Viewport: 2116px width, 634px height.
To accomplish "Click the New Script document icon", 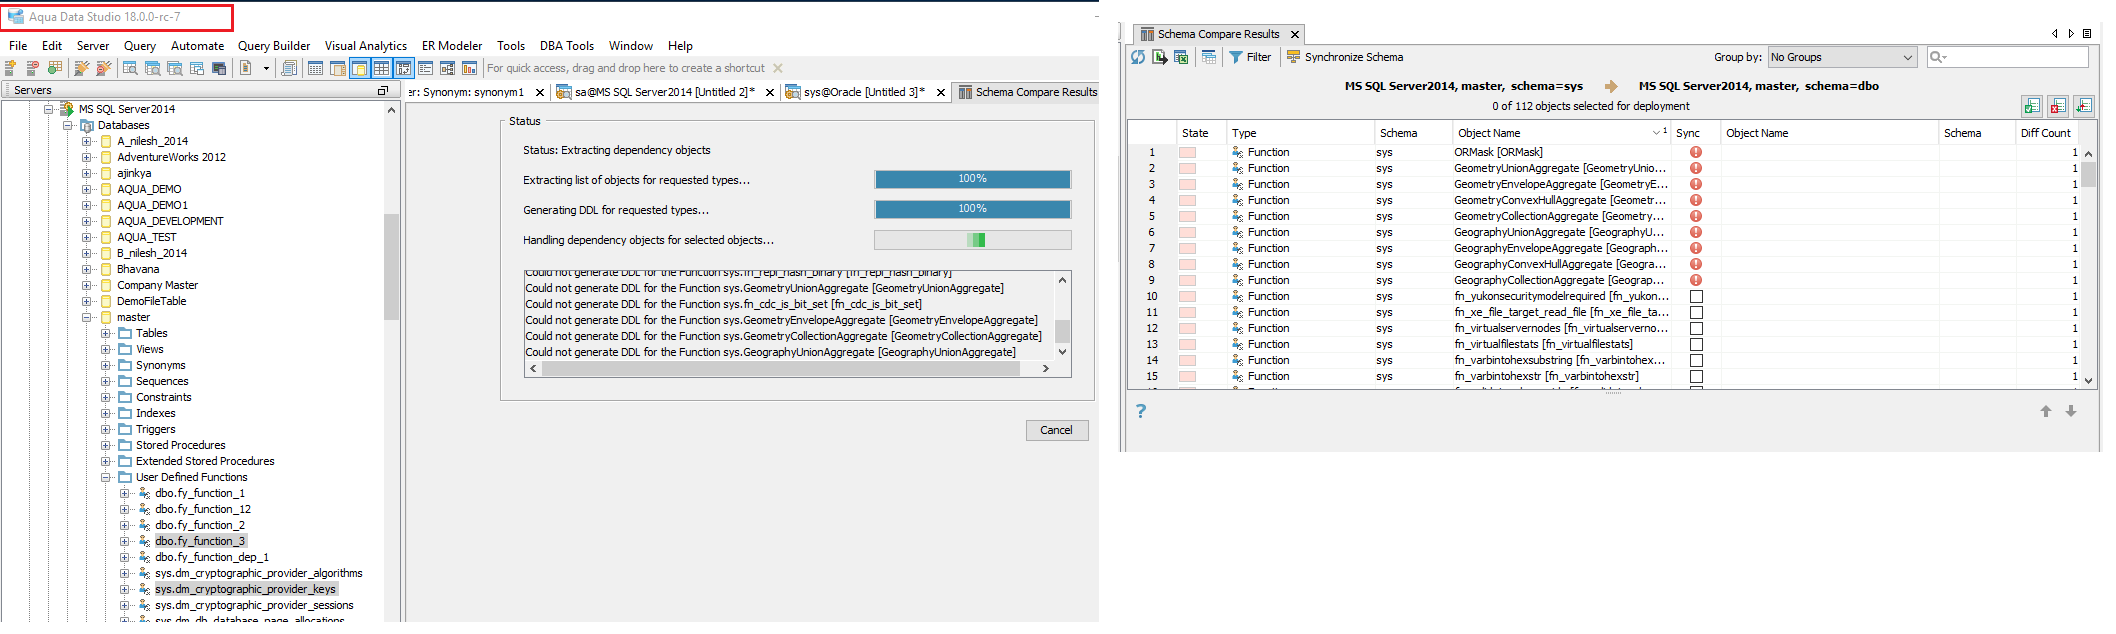I will 245,68.
